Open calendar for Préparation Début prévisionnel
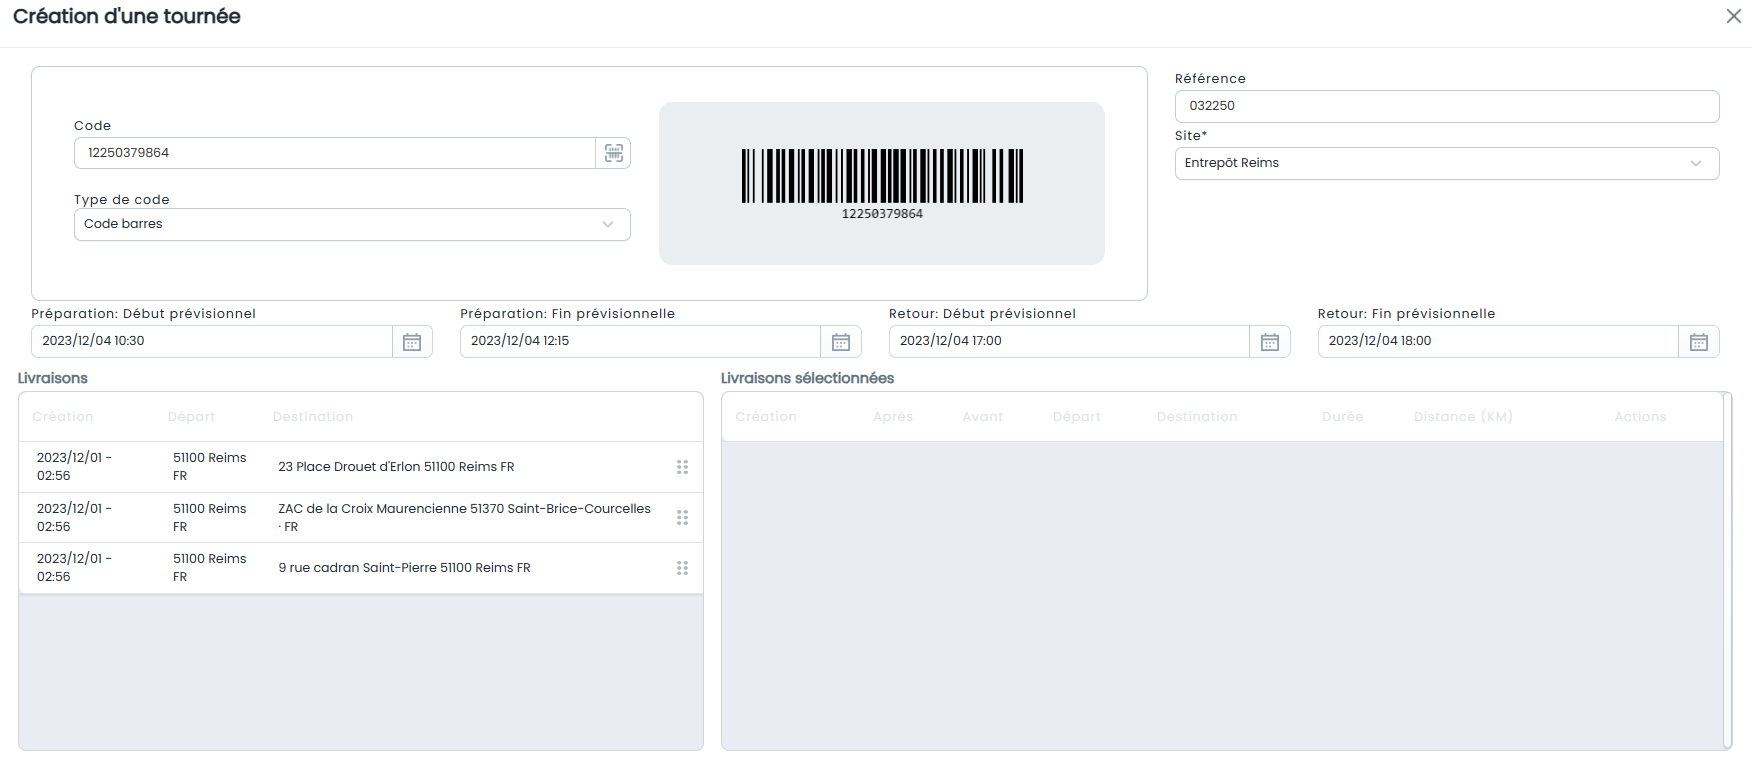The image size is (1752, 768). pyautogui.click(x=412, y=342)
